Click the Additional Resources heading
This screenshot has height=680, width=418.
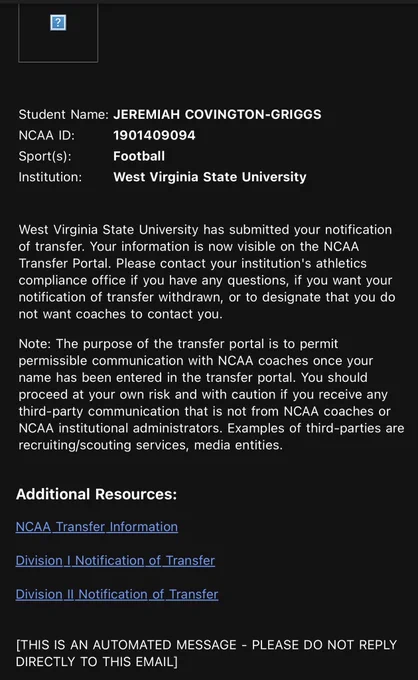(x=96, y=494)
